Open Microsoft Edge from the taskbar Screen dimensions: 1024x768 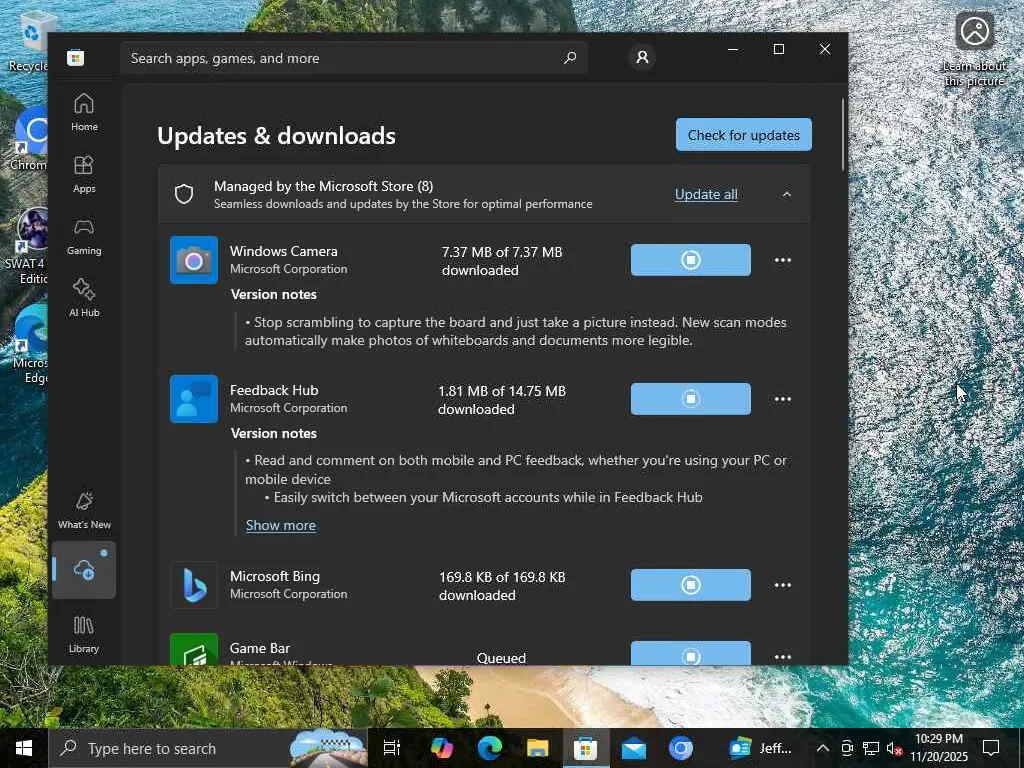tap(489, 748)
